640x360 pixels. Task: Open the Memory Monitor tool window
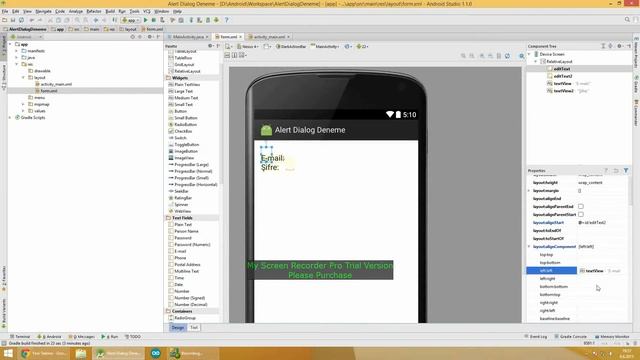click(612, 337)
